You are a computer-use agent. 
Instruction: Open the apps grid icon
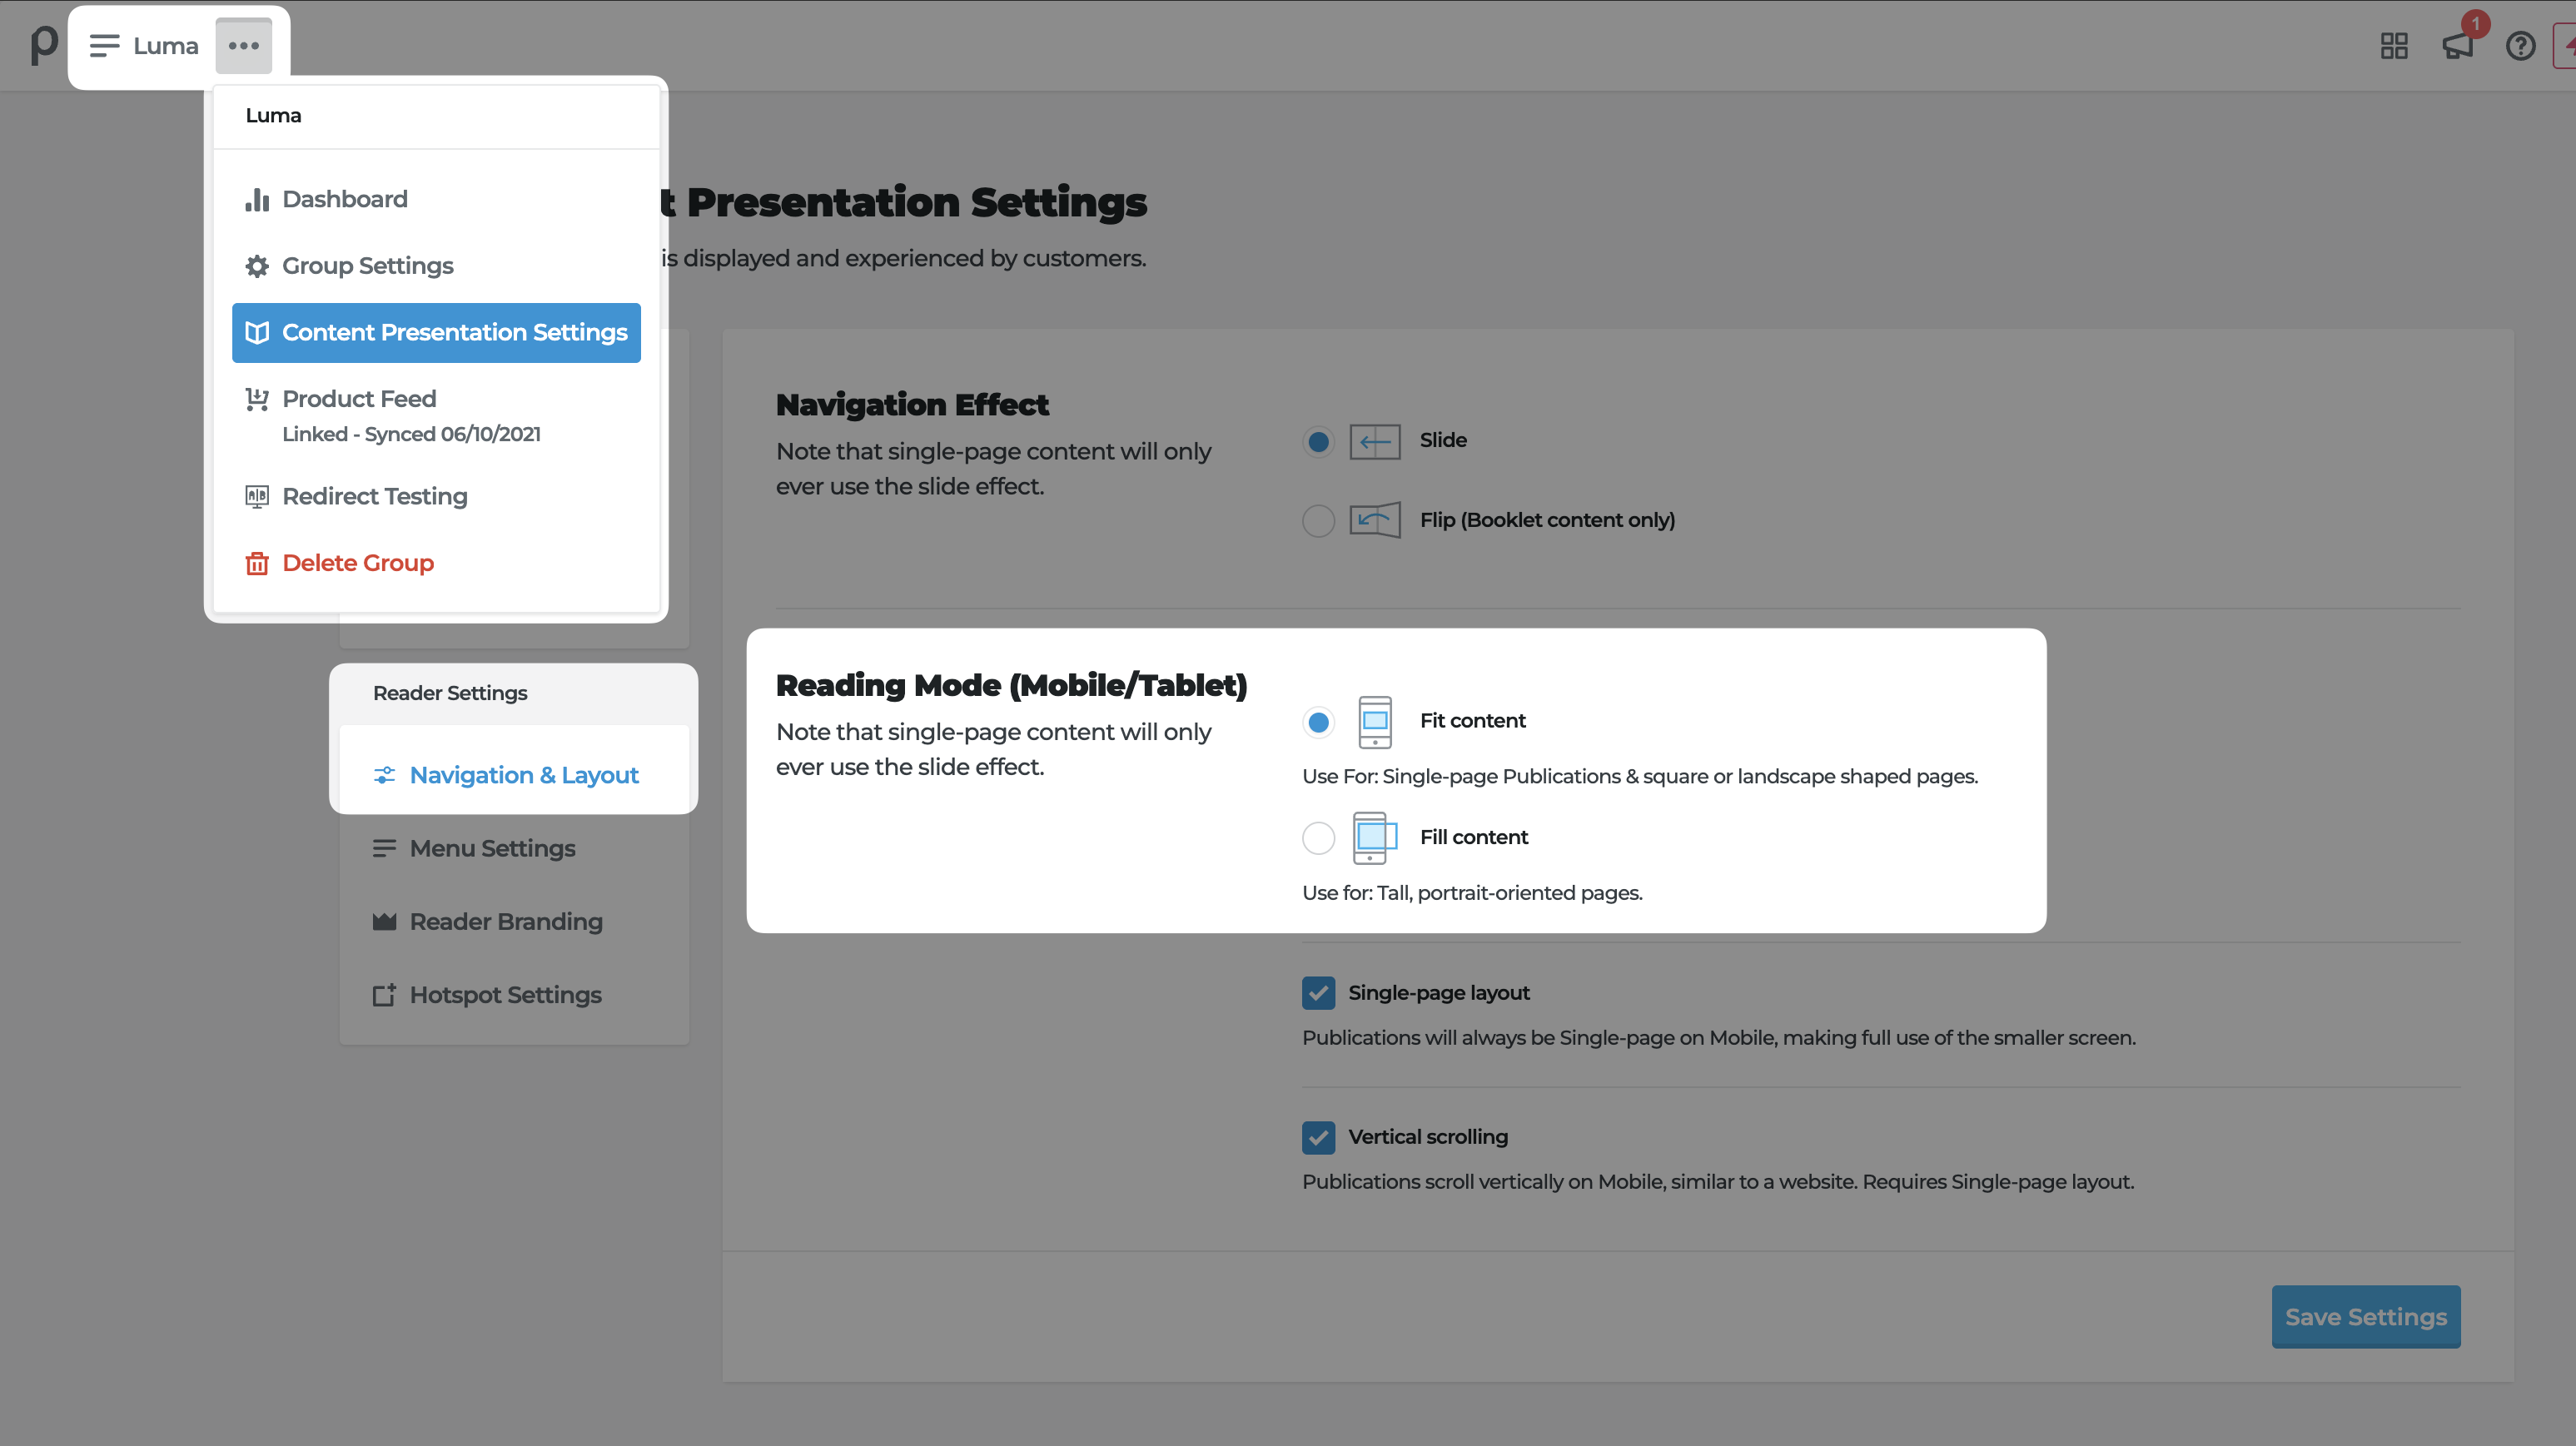pos(2394,46)
